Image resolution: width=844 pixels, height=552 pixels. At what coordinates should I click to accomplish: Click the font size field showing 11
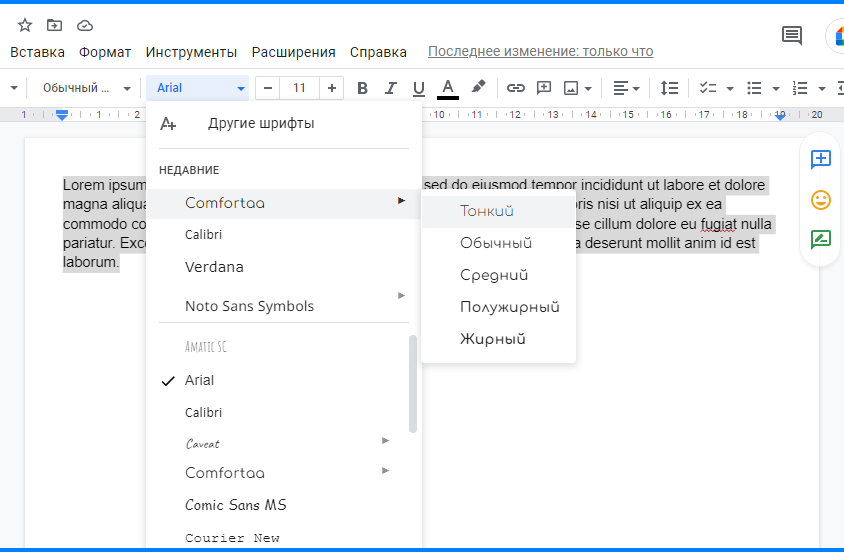(x=299, y=88)
